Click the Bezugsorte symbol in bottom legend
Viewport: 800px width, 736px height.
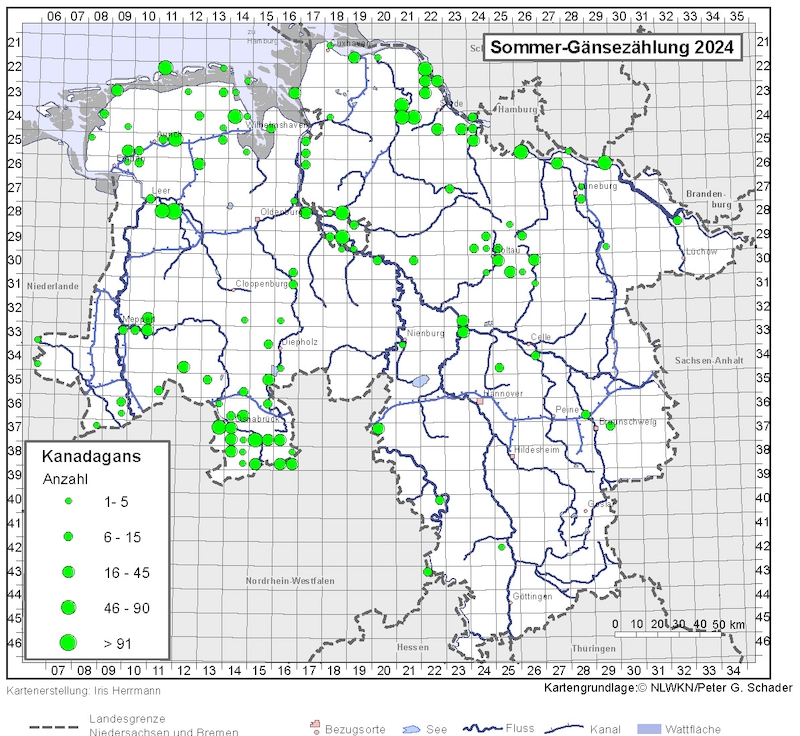[315, 727]
